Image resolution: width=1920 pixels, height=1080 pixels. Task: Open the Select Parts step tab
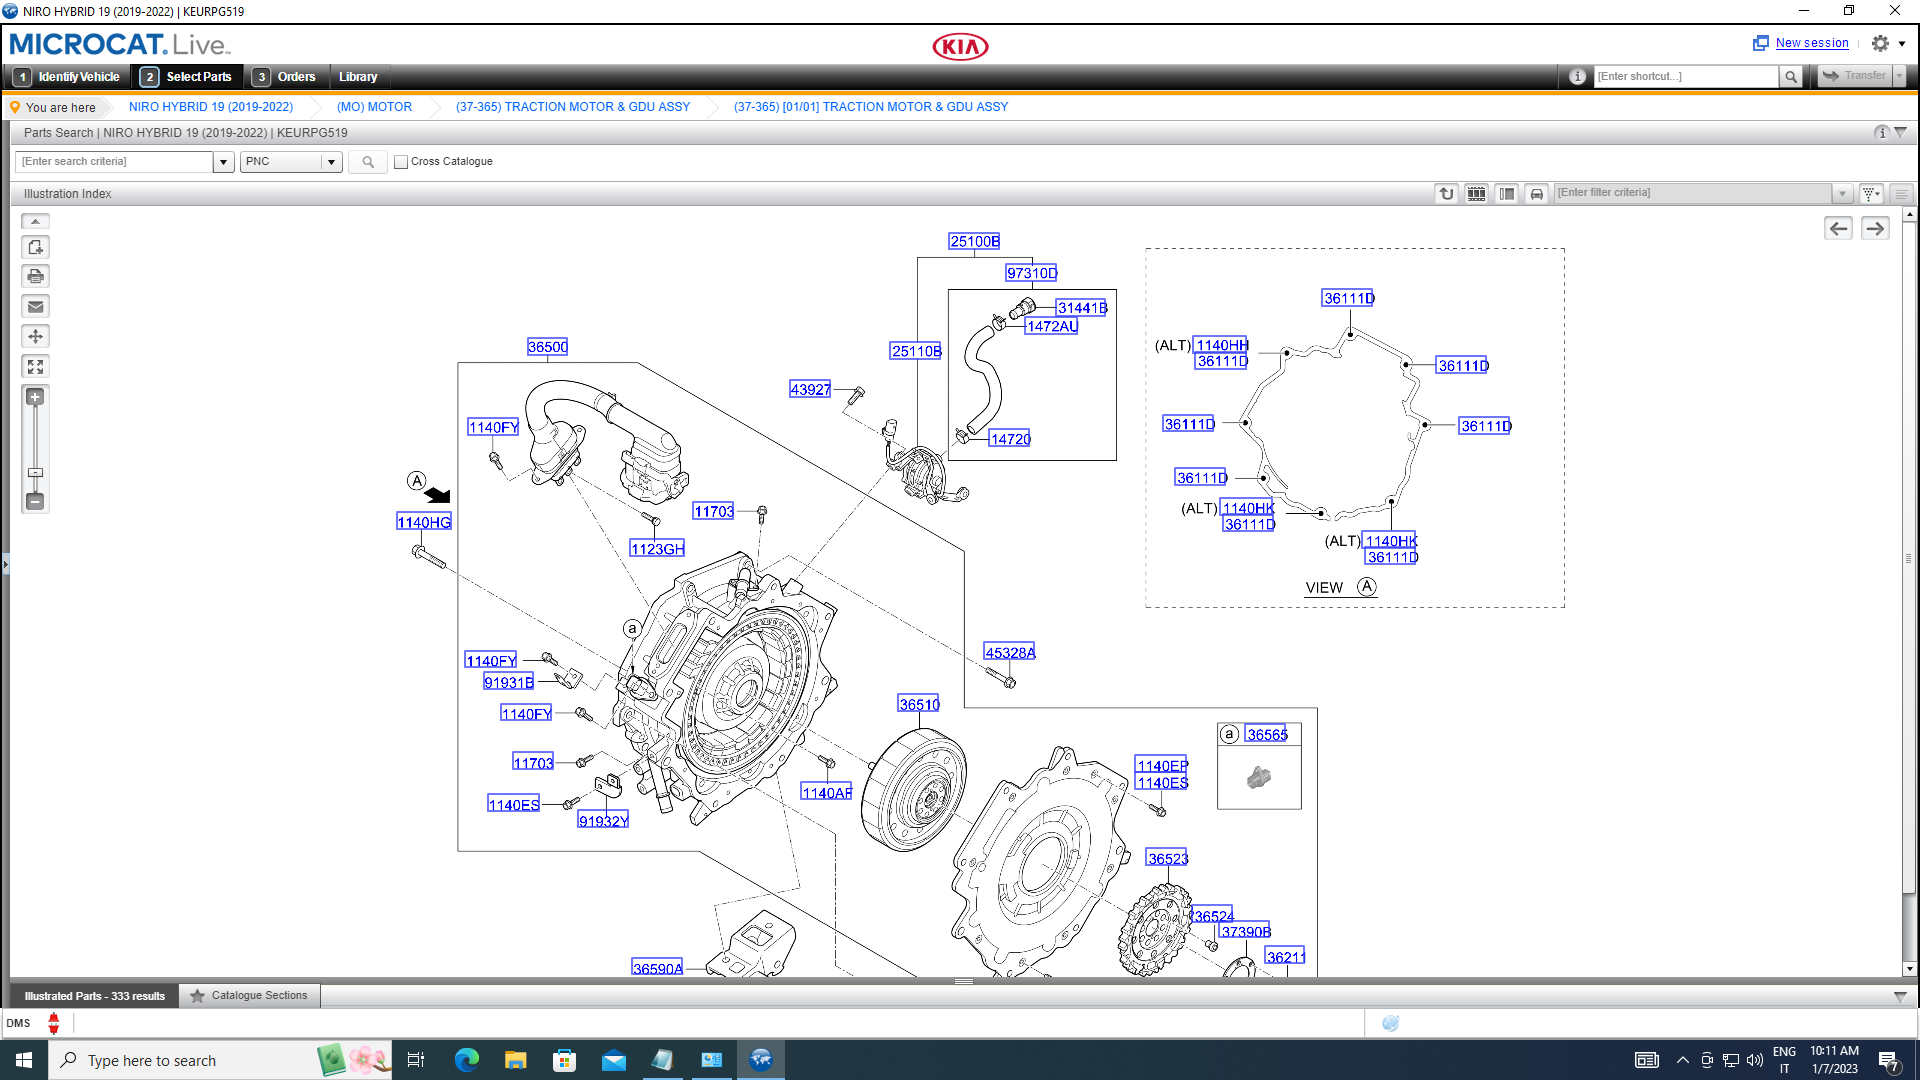tap(187, 76)
